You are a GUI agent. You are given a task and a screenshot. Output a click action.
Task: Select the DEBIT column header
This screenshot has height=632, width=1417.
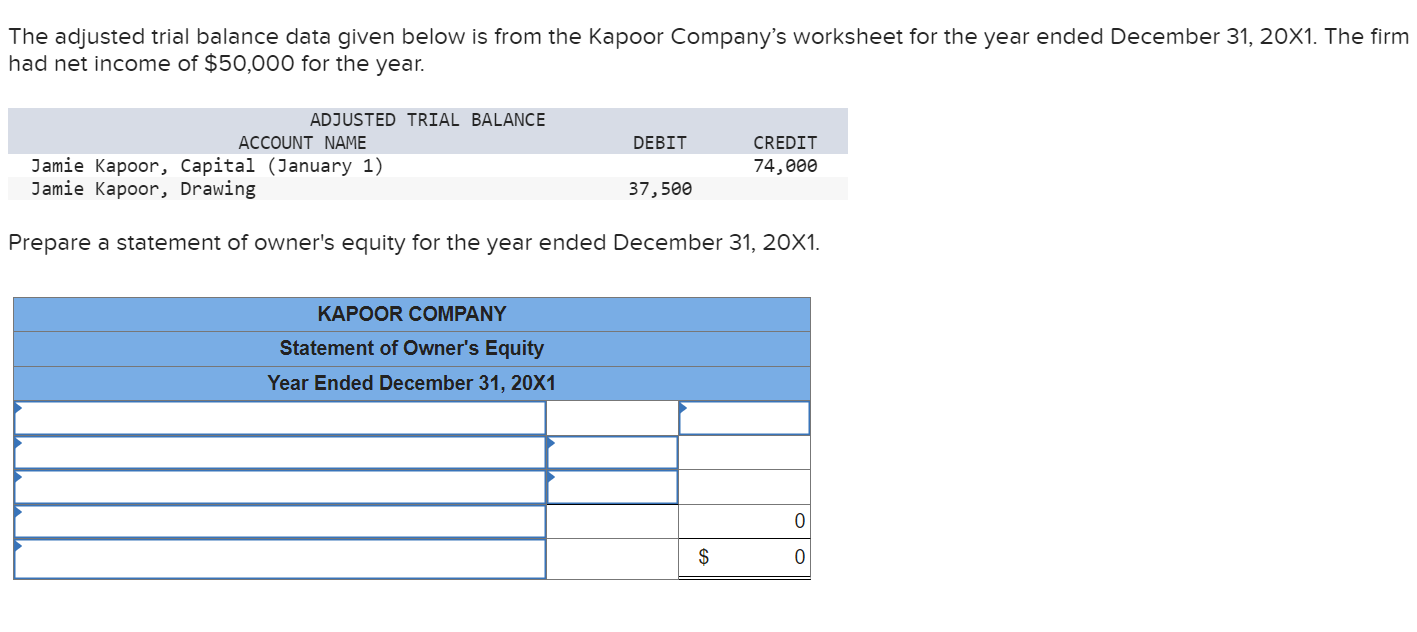[x=659, y=142]
